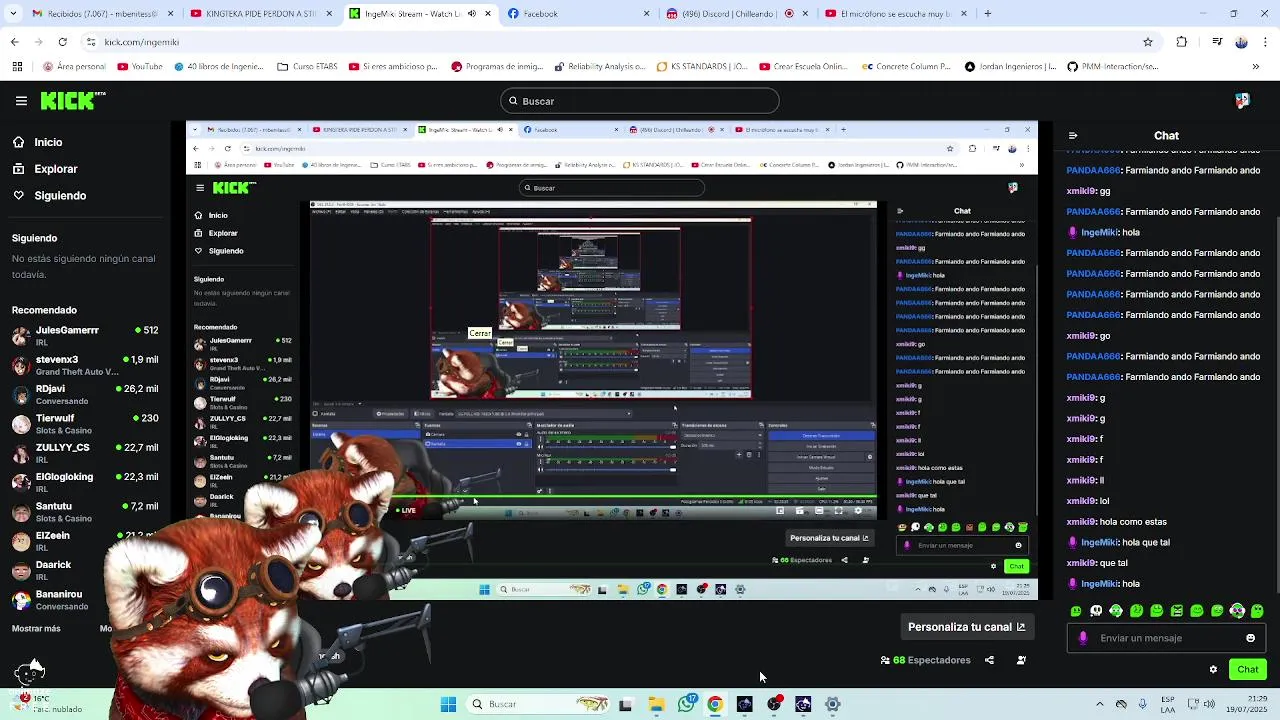The width and height of the screenshot is (1280, 720).
Task: Click the volume icon in system tray
Action: coord(1209,704)
